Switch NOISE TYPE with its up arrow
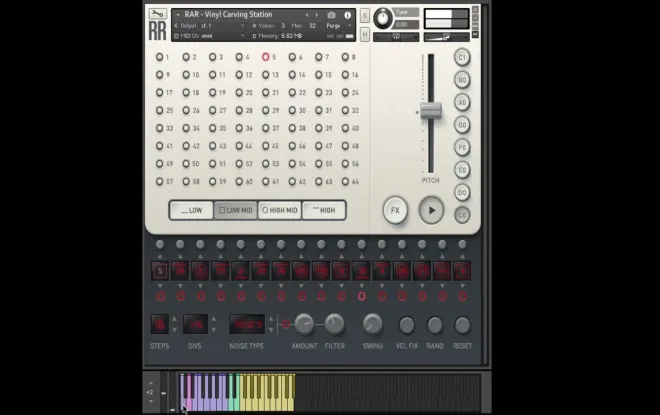This screenshot has height=415, width=660. [271, 319]
